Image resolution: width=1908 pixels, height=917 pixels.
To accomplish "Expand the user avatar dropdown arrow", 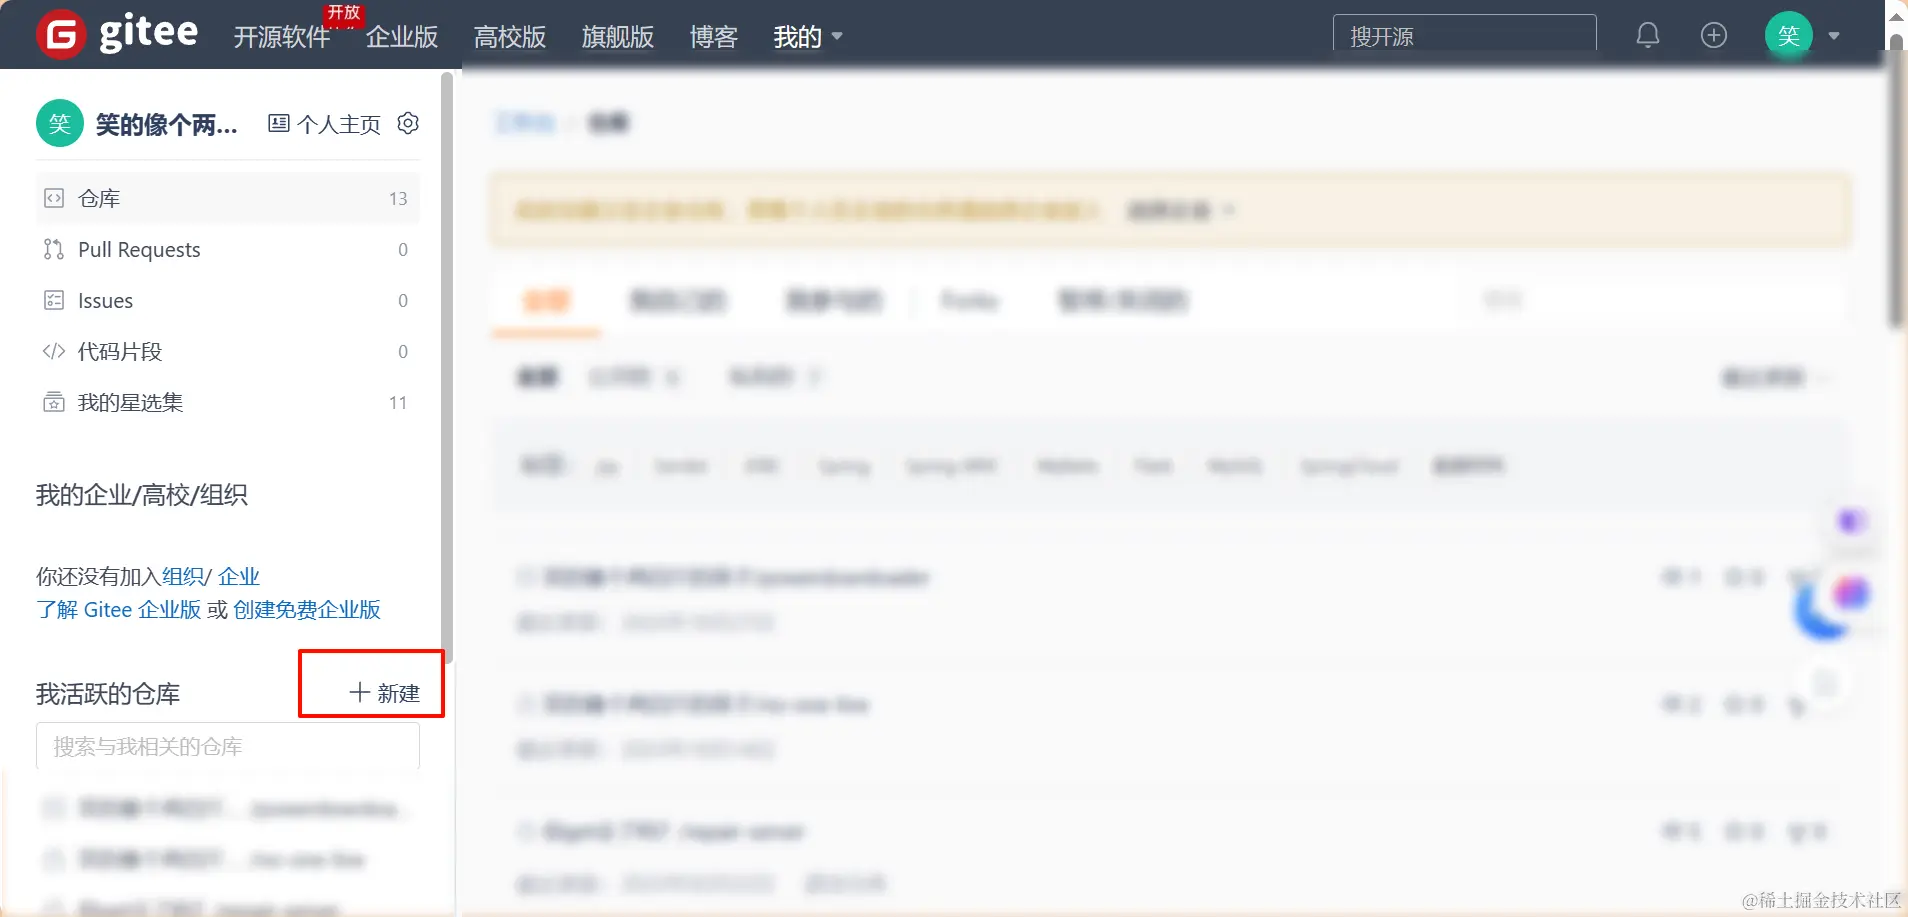I will tap(1834, 36).
